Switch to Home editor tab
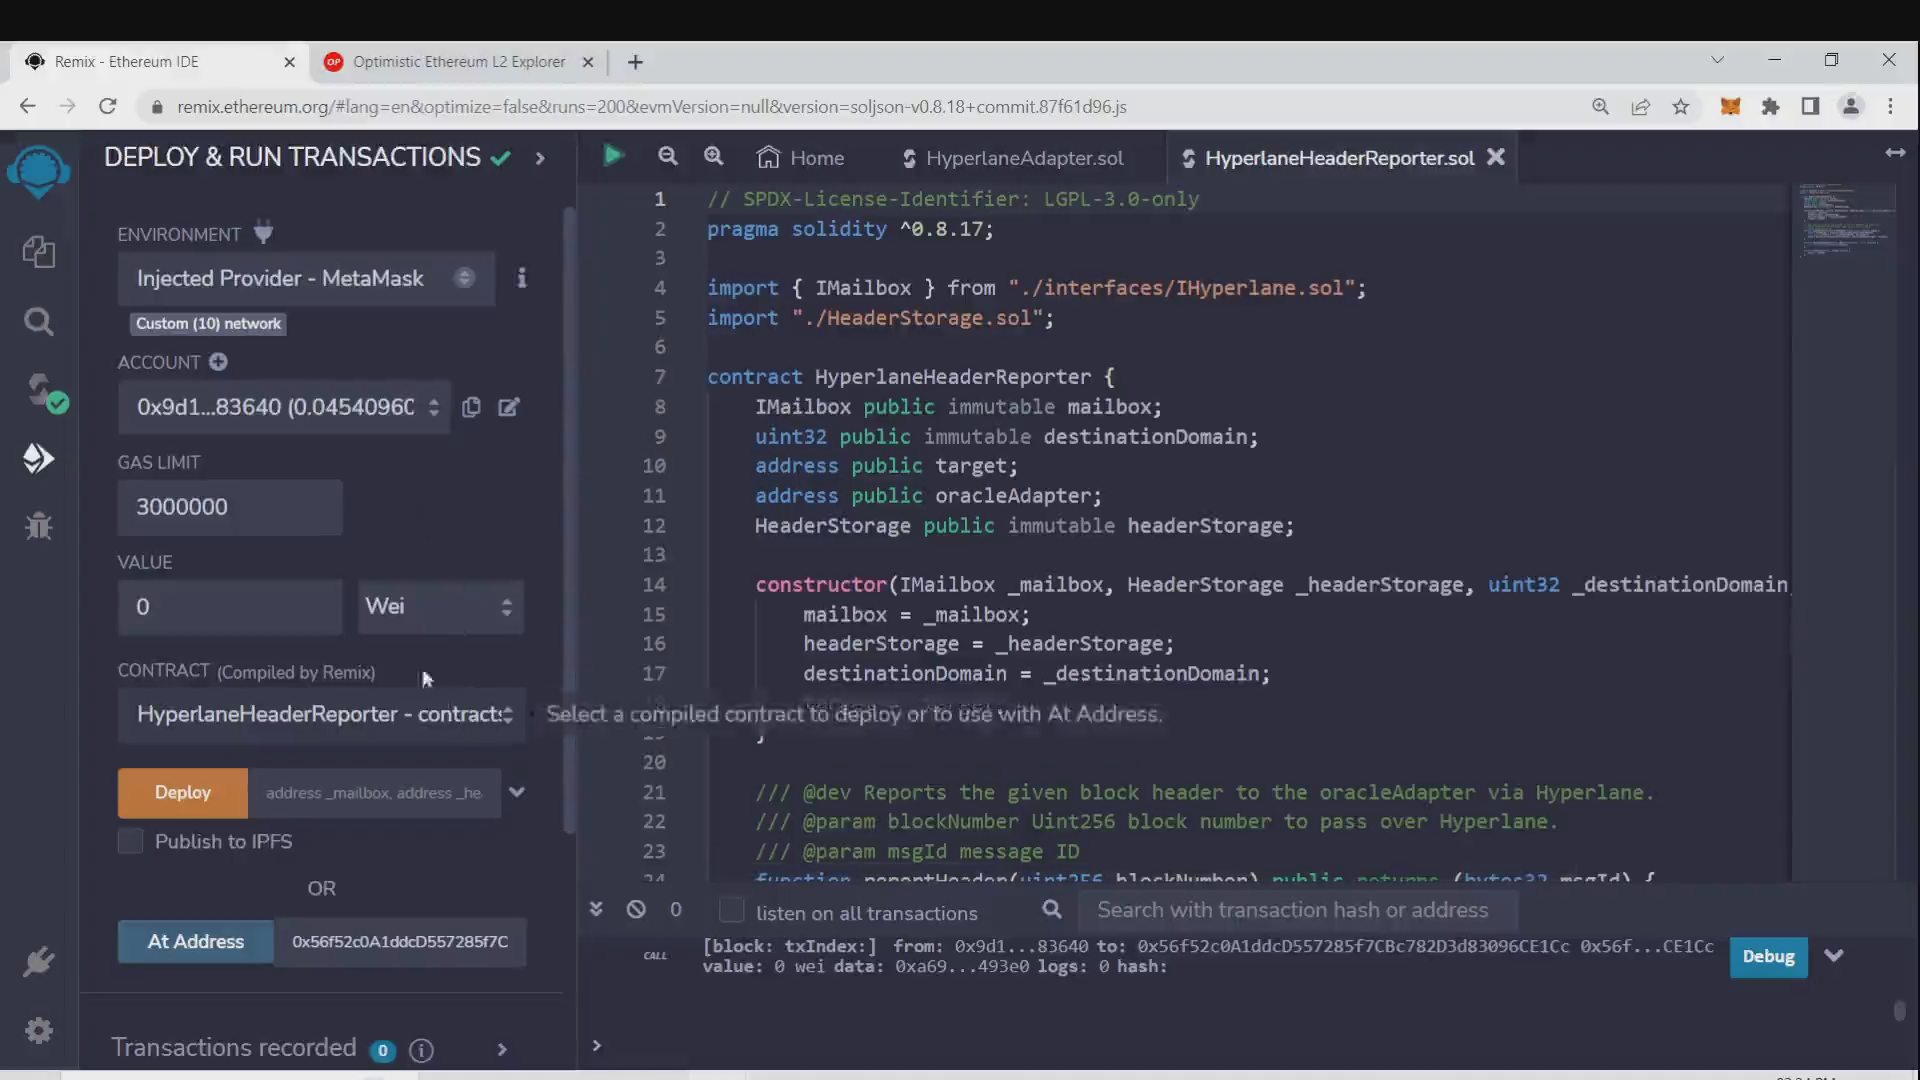The image size is (1920, 1080). [801, 158]
